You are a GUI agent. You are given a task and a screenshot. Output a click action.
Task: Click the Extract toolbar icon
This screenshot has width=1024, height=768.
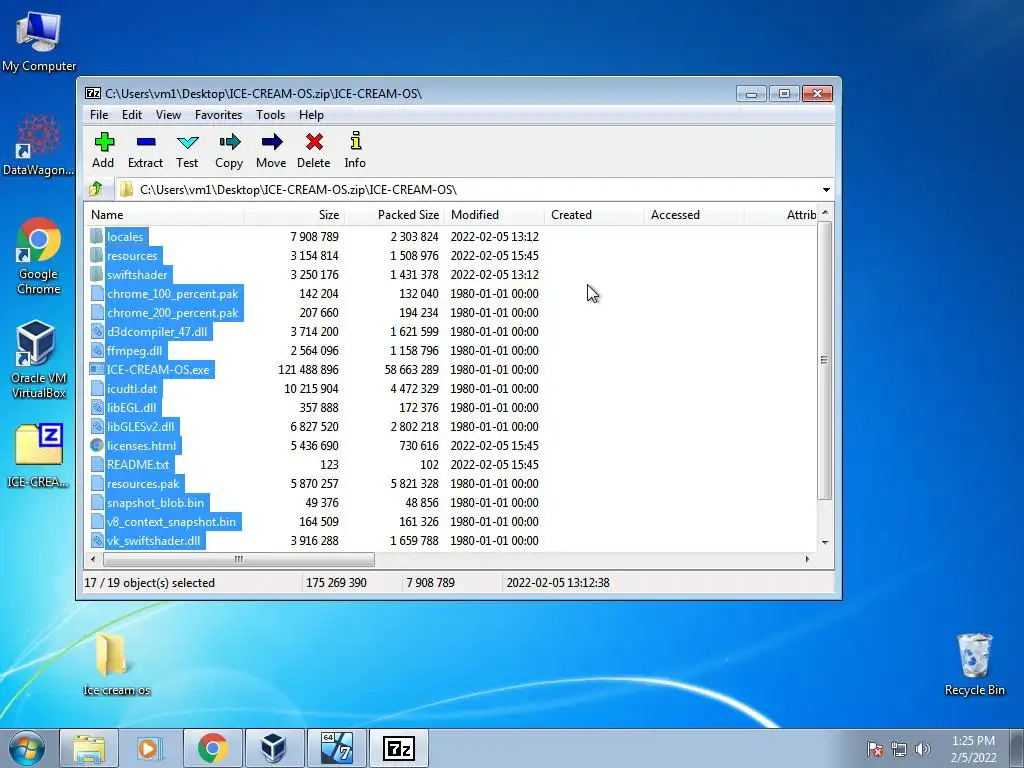pyautogui.click(x=146, y=142)
